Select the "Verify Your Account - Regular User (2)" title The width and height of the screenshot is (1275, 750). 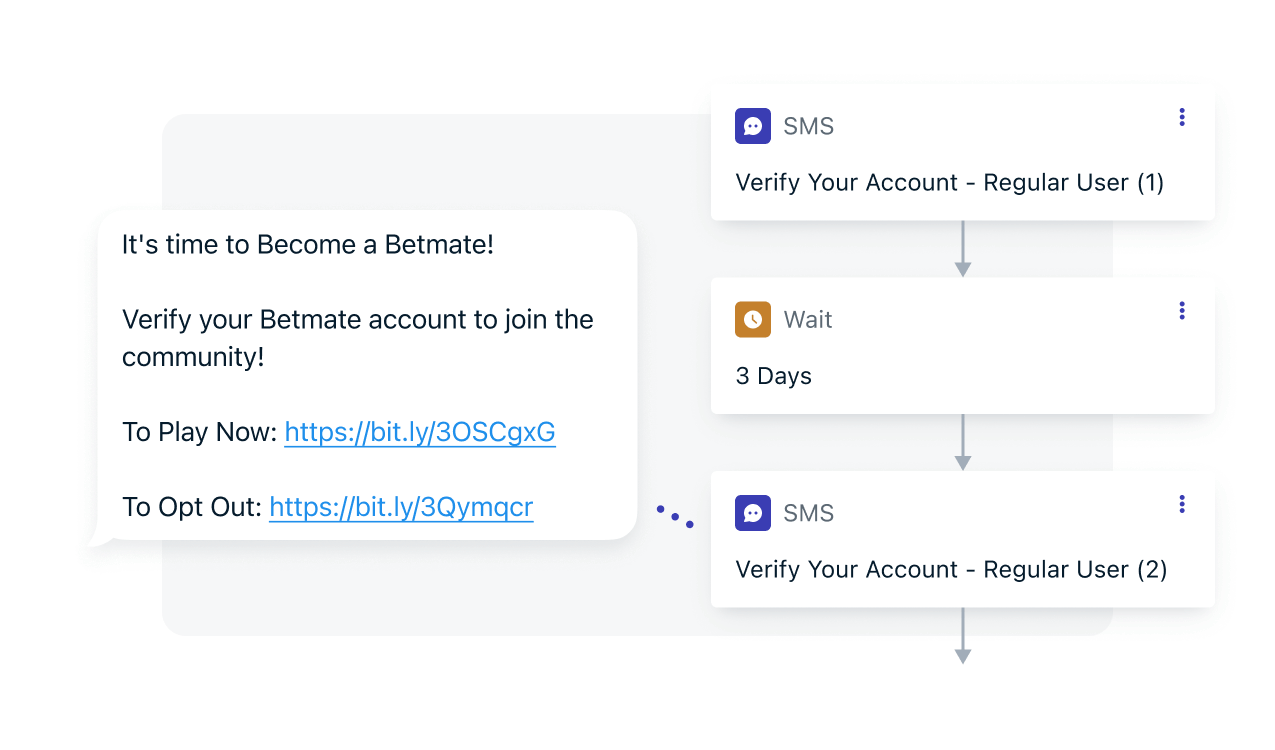click(x=951, y=569)
